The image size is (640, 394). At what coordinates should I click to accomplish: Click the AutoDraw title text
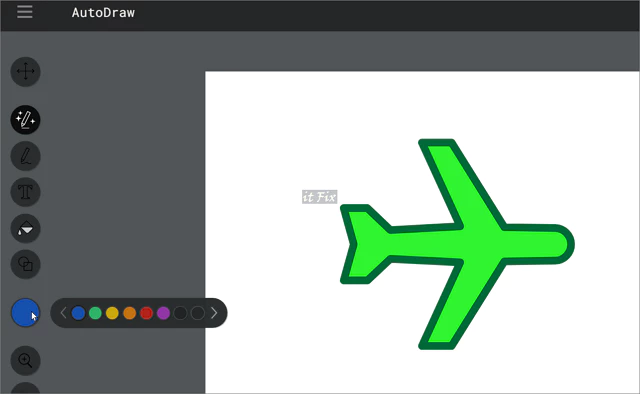pos(103,13)
